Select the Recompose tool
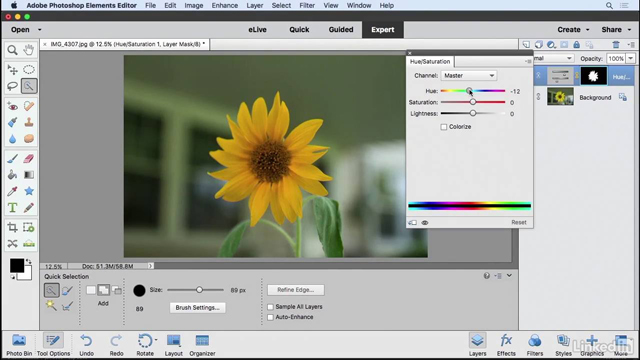640x360 pixels. point(29,227)
